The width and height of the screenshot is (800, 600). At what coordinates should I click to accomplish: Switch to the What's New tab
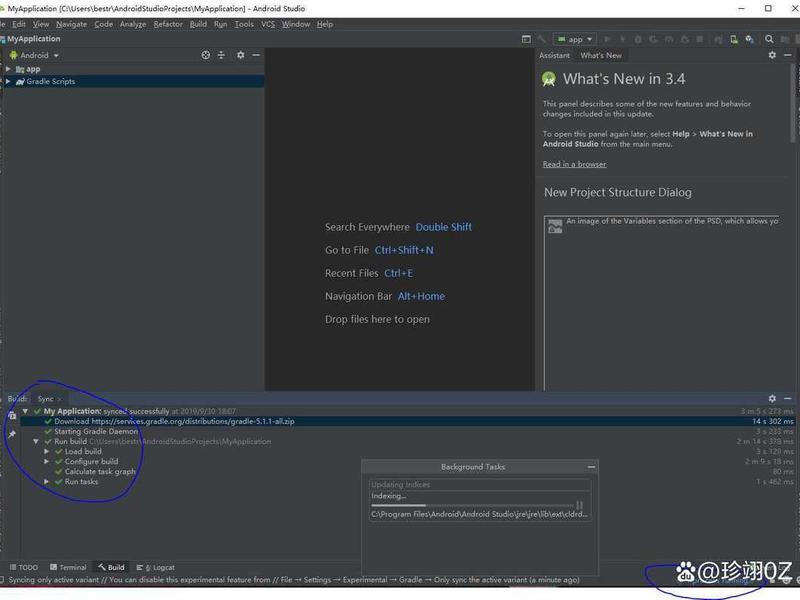(x=601, y=55)
